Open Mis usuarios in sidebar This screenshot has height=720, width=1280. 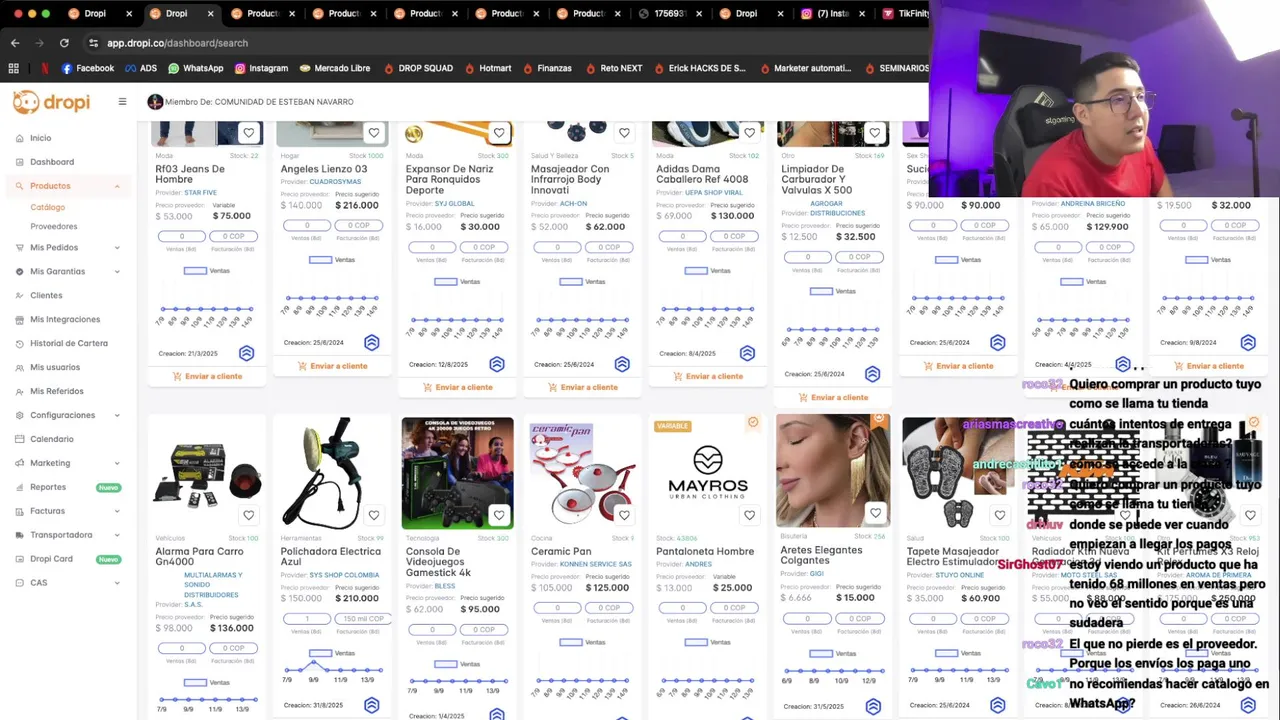(x=55, y=367)
